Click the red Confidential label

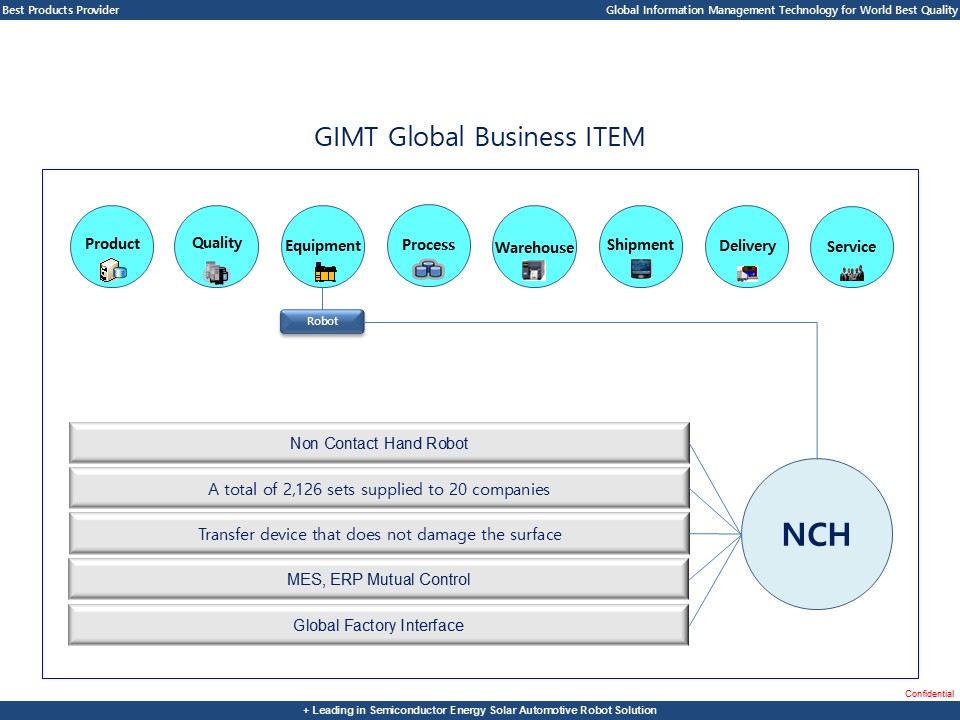point(929,694)
